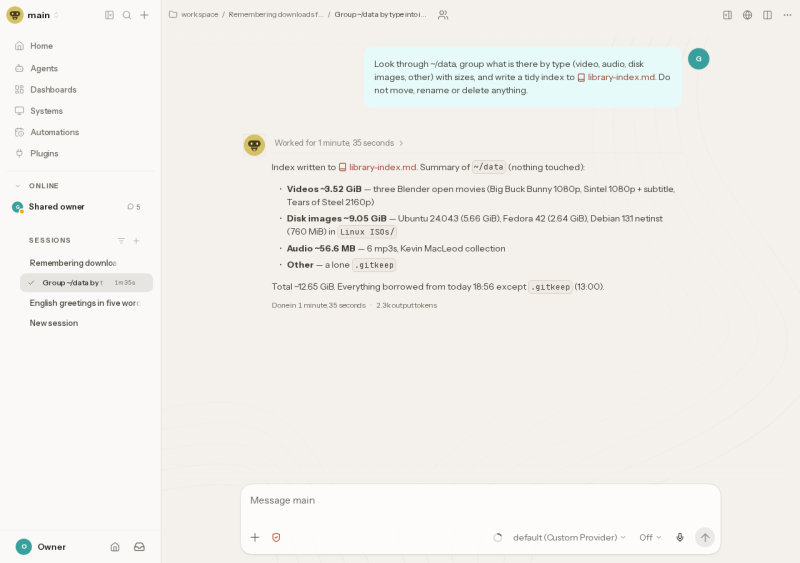
Task: Open search from the sidebar header
Action: tap(127, 15)
